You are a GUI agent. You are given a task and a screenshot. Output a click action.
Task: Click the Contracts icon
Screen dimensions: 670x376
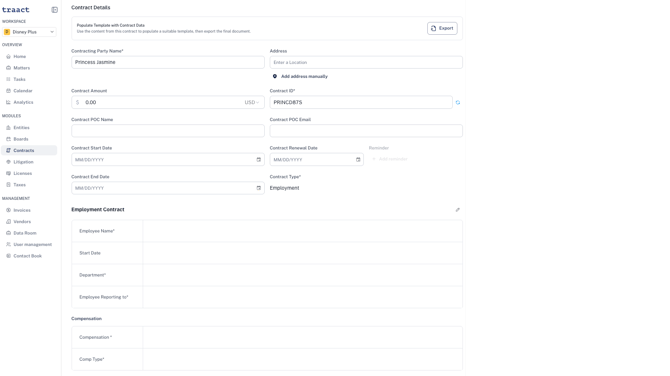[x=8, y=150]
